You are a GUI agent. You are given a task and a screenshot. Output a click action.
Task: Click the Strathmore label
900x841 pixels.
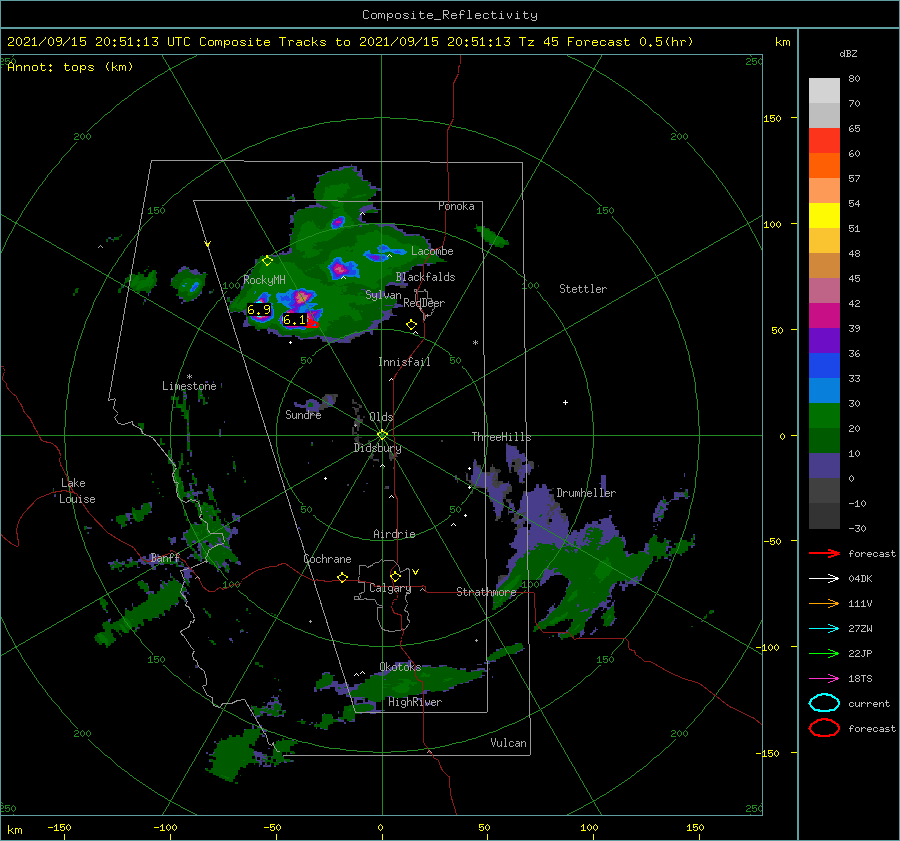click(486, 592)
